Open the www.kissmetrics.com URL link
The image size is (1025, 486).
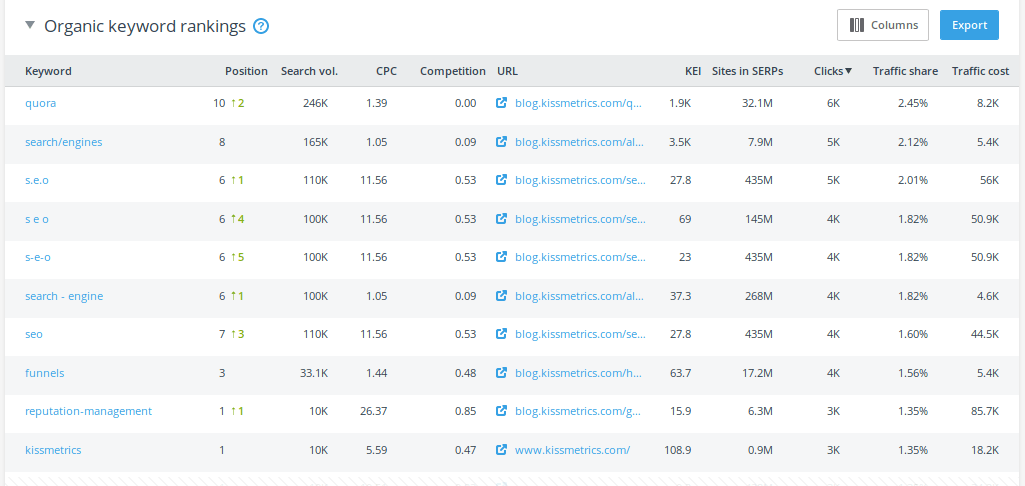coord(572,450)
